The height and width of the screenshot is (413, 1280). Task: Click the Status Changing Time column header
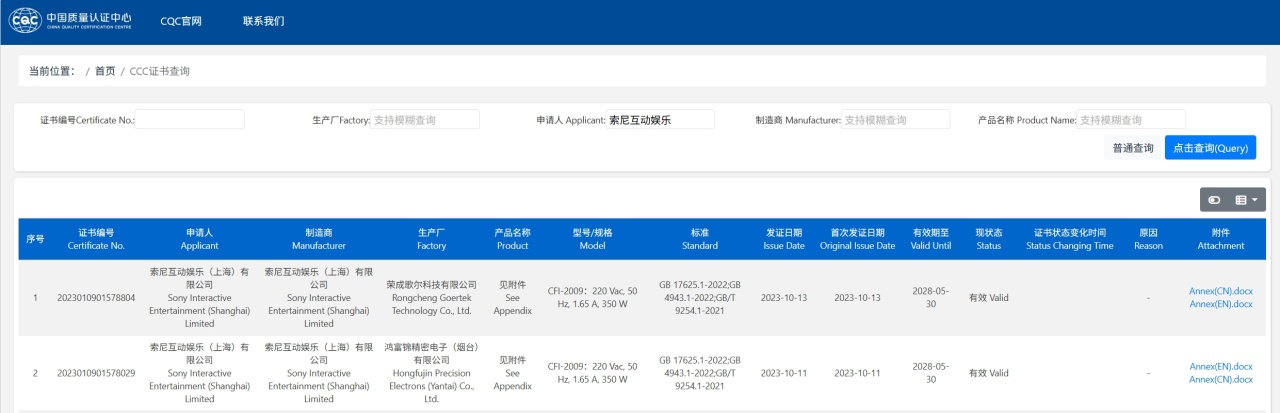tap(1069, 239)
